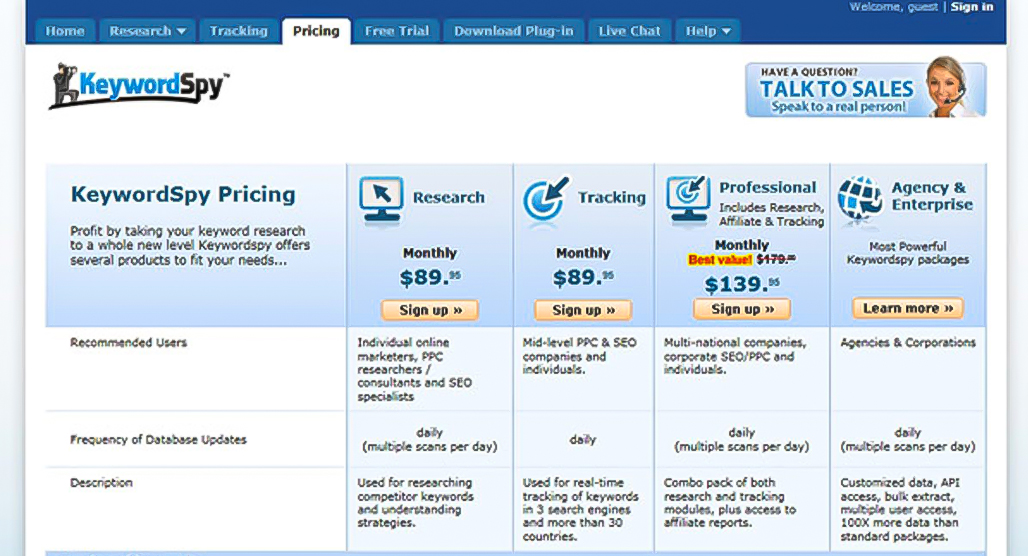This screenshot has width=1028, height=556.
Task: Click the Research plan monitor icon
Action: click(x=381, y=201)
